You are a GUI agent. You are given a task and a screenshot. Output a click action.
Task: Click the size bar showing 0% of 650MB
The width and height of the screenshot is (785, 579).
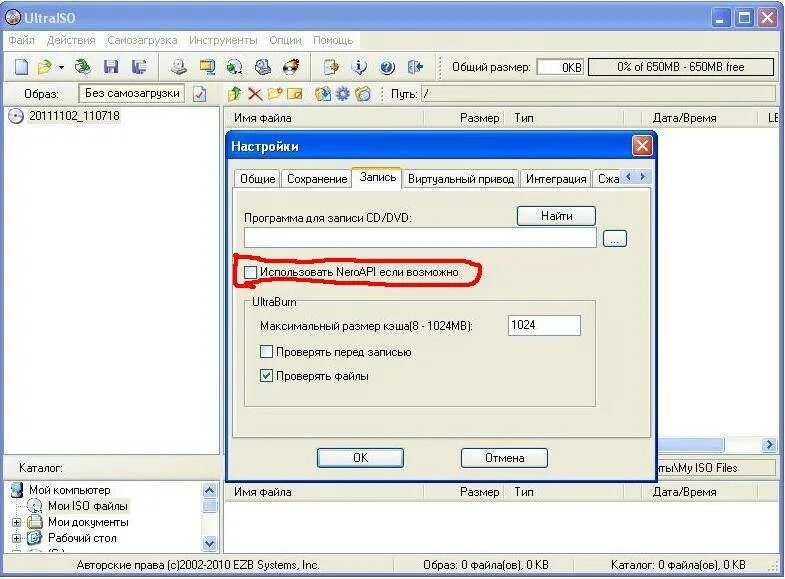(681, 67)
